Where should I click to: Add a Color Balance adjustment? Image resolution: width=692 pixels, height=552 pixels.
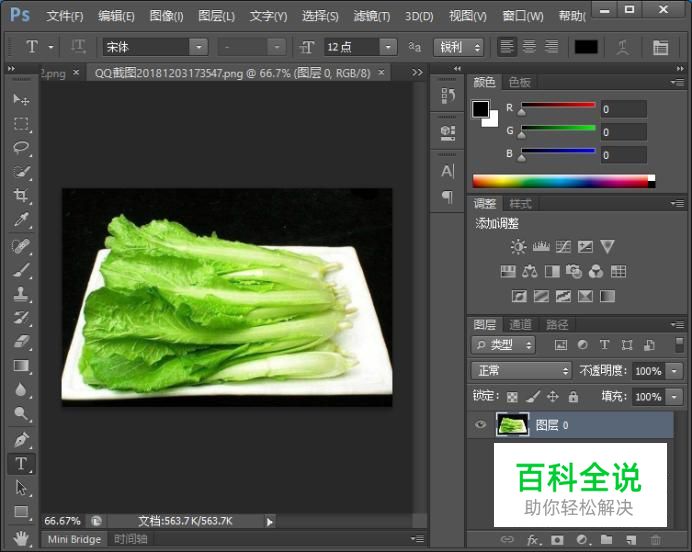click(x=530, y=271)
